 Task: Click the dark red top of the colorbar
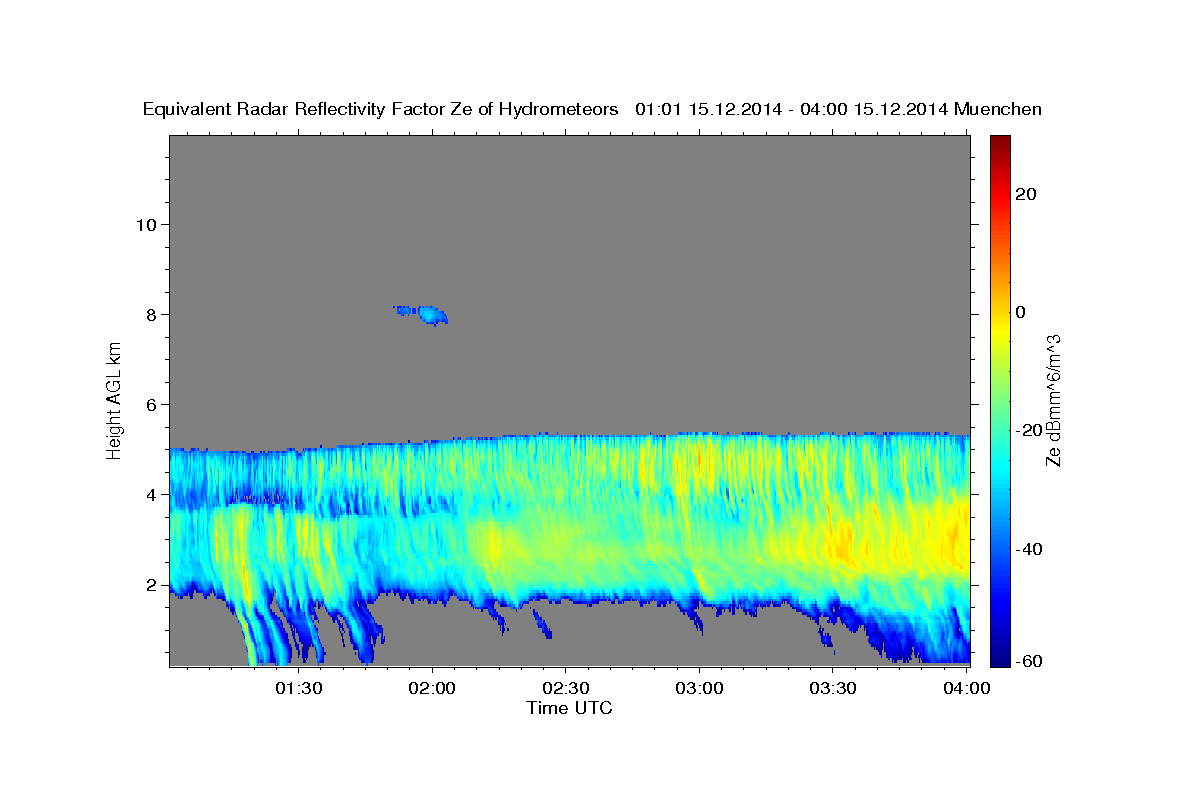click(1000, 145)
